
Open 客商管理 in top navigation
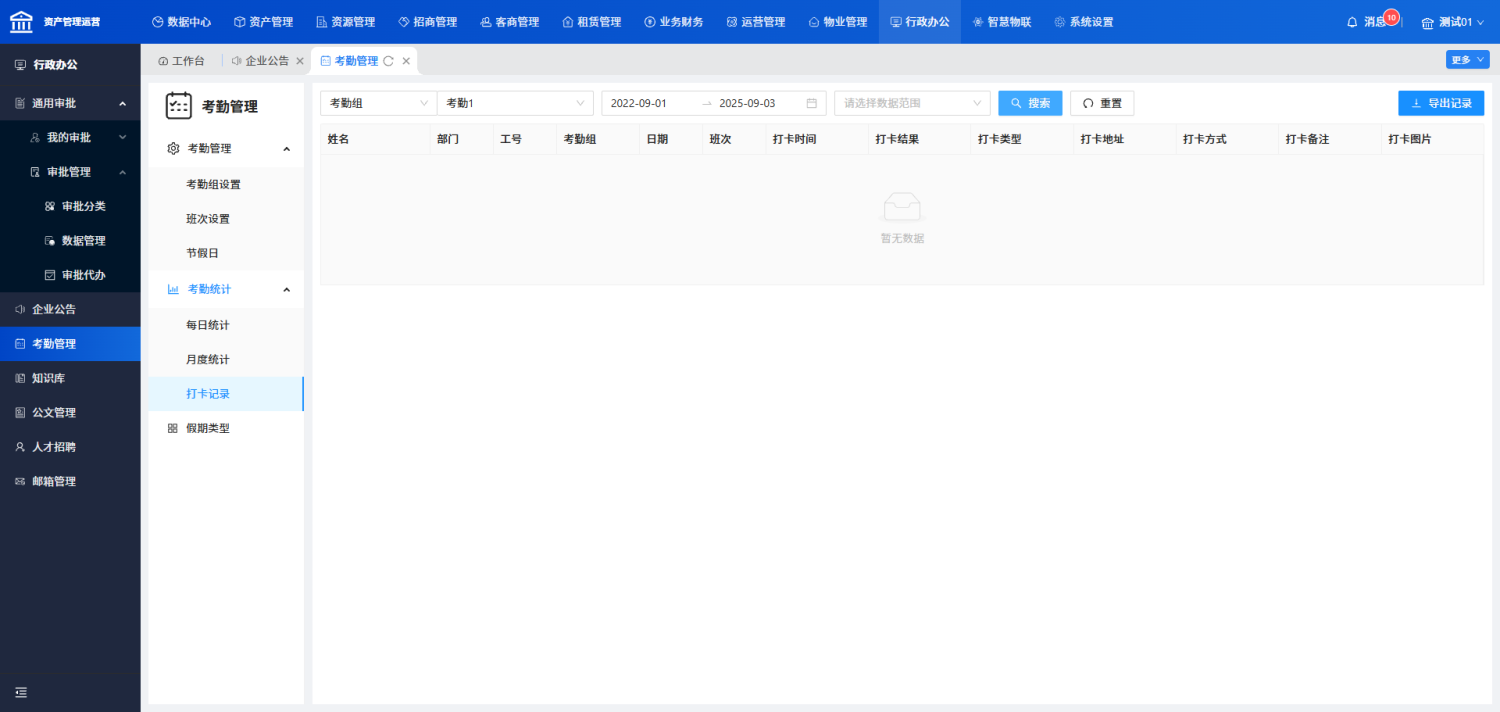coord(509,22)
